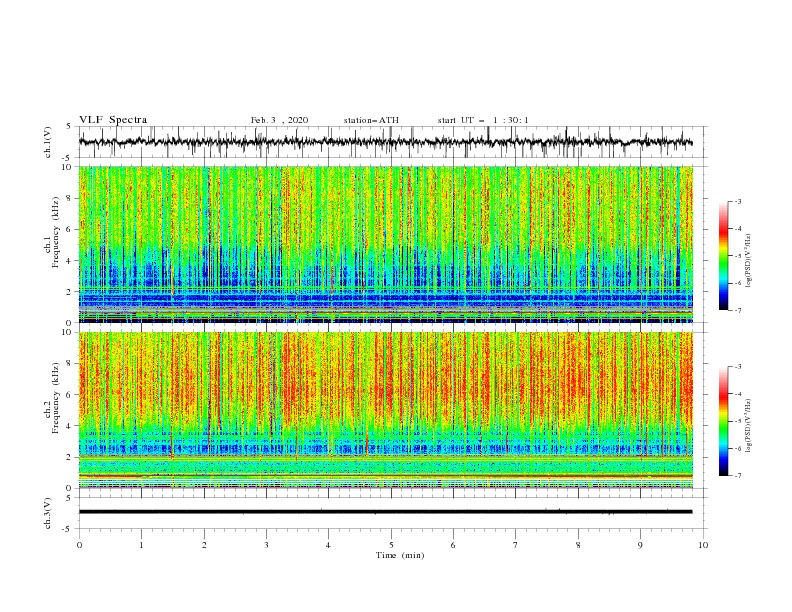Click the ch.1 voltage waveform trace
Image resolution: width=792 pixels, height=612 pixels.
[x=385, y=142]
